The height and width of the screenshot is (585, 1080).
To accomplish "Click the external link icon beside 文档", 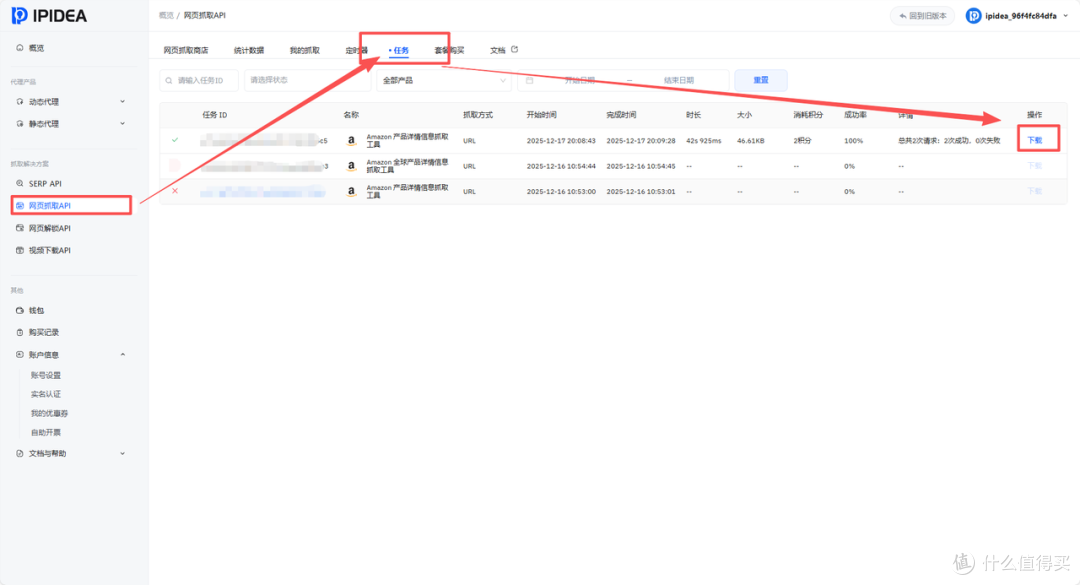I will click(x=515, y=50).
